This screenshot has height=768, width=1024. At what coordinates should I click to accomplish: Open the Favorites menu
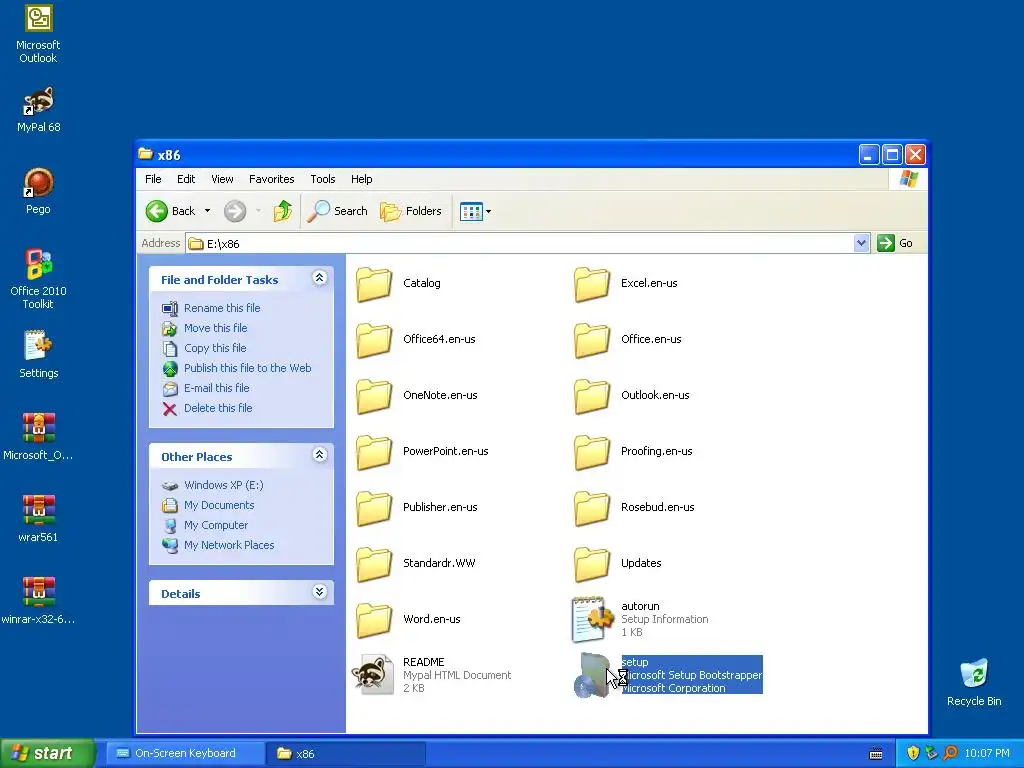tap(272, 179)
